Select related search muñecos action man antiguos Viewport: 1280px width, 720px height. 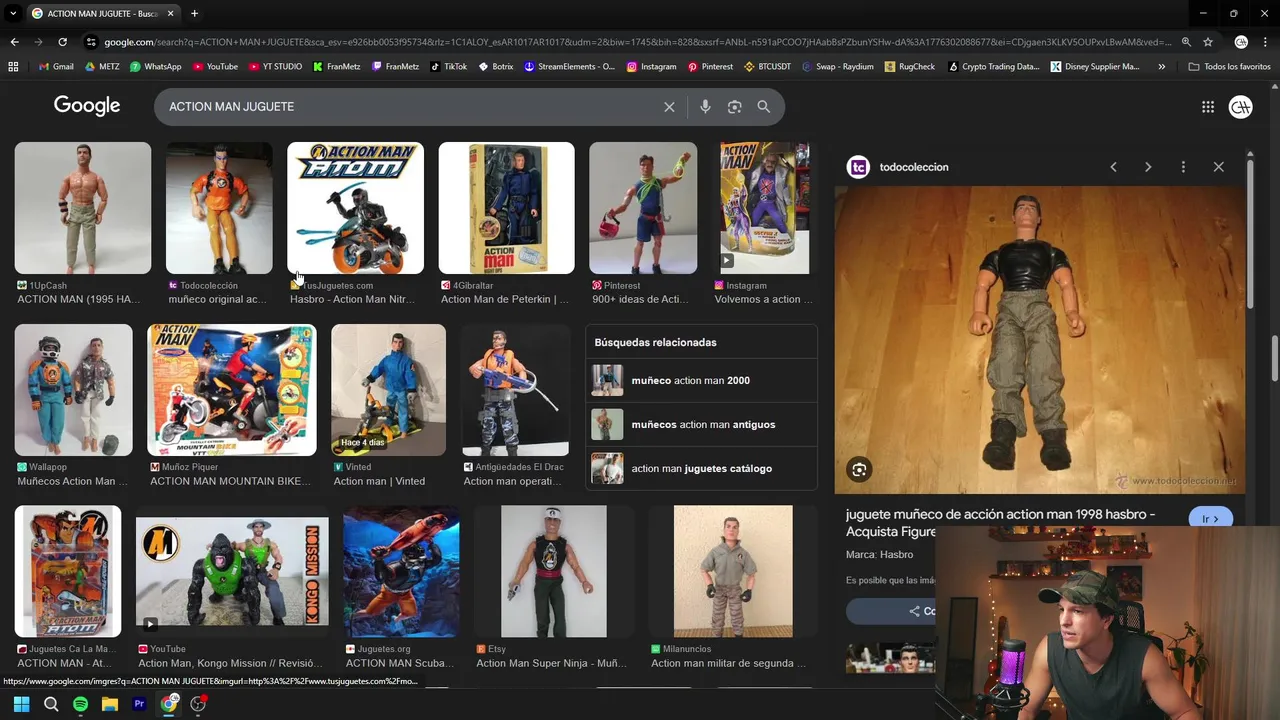pos(701,425)
